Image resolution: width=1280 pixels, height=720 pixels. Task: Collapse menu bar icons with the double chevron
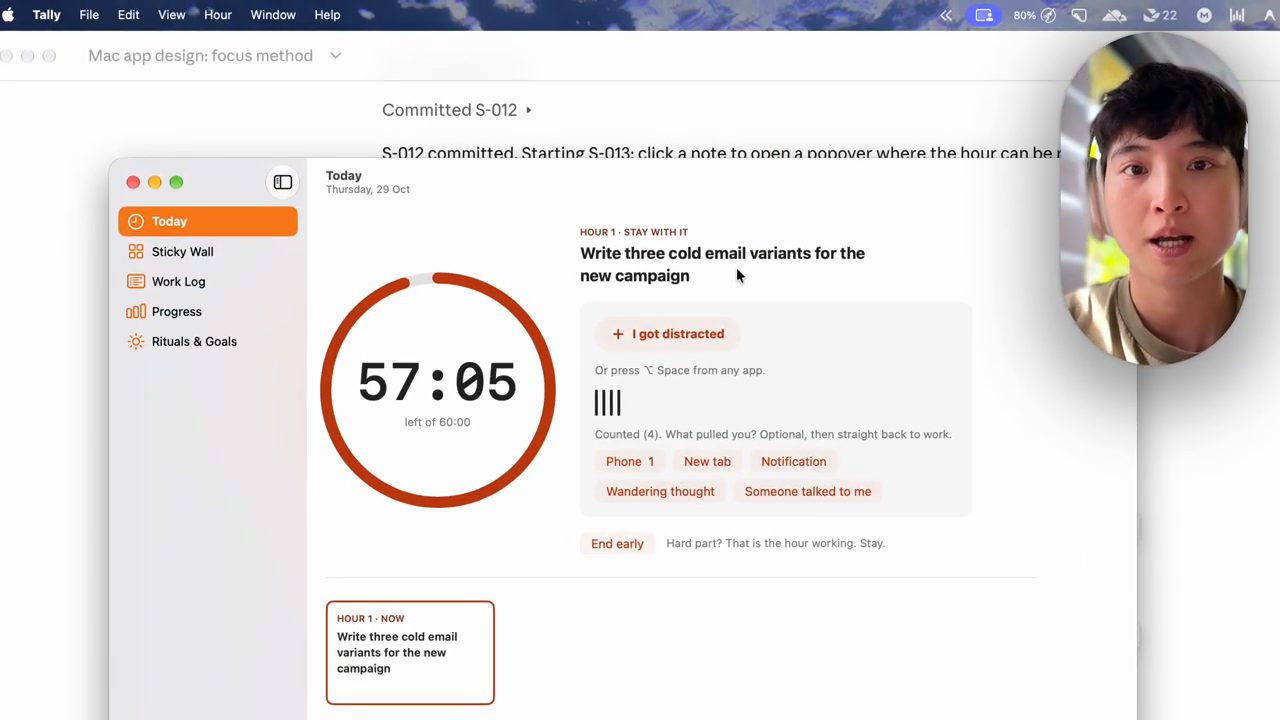(x=946, y=15)
